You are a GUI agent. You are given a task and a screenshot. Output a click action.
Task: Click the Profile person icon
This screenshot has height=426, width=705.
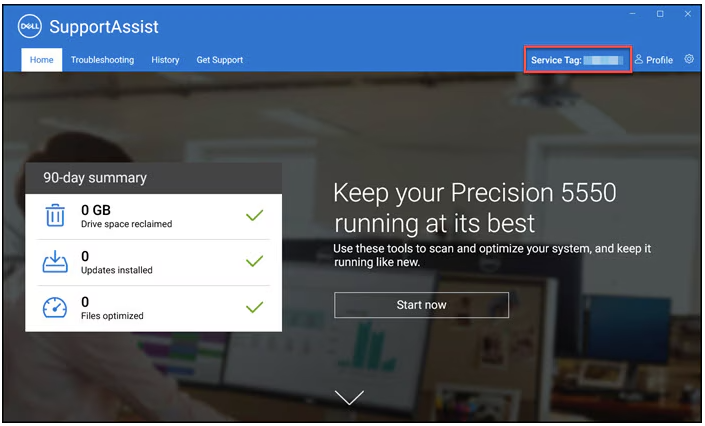click(638, 59)
